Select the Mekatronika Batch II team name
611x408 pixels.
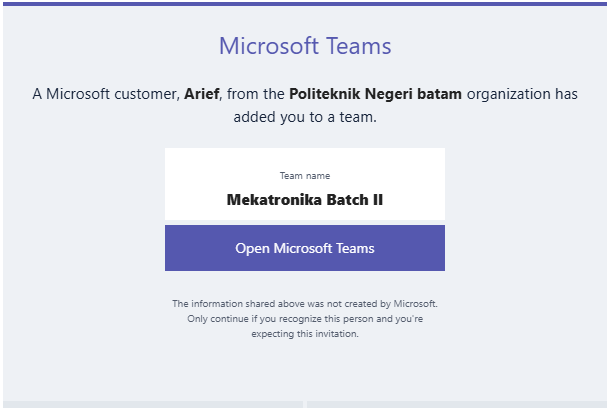click(x=304, y=199)
